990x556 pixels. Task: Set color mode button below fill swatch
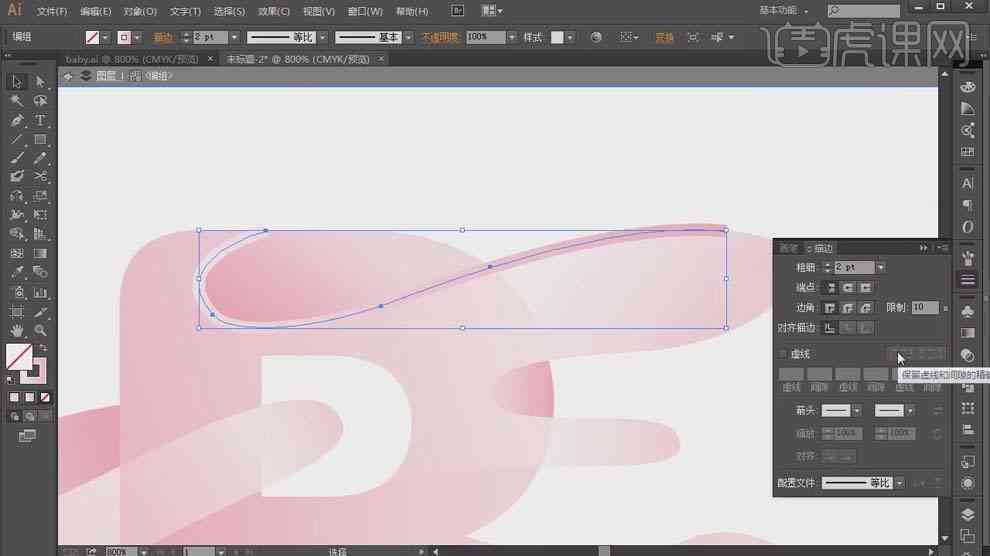coord(14,398)
